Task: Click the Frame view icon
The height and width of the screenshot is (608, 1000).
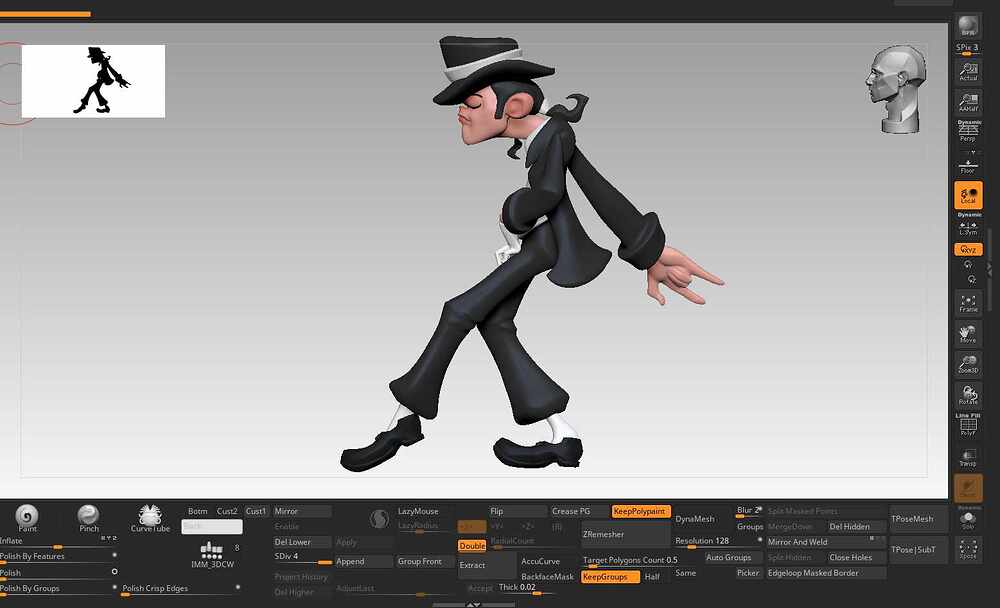Action: [x=968, y=303]
